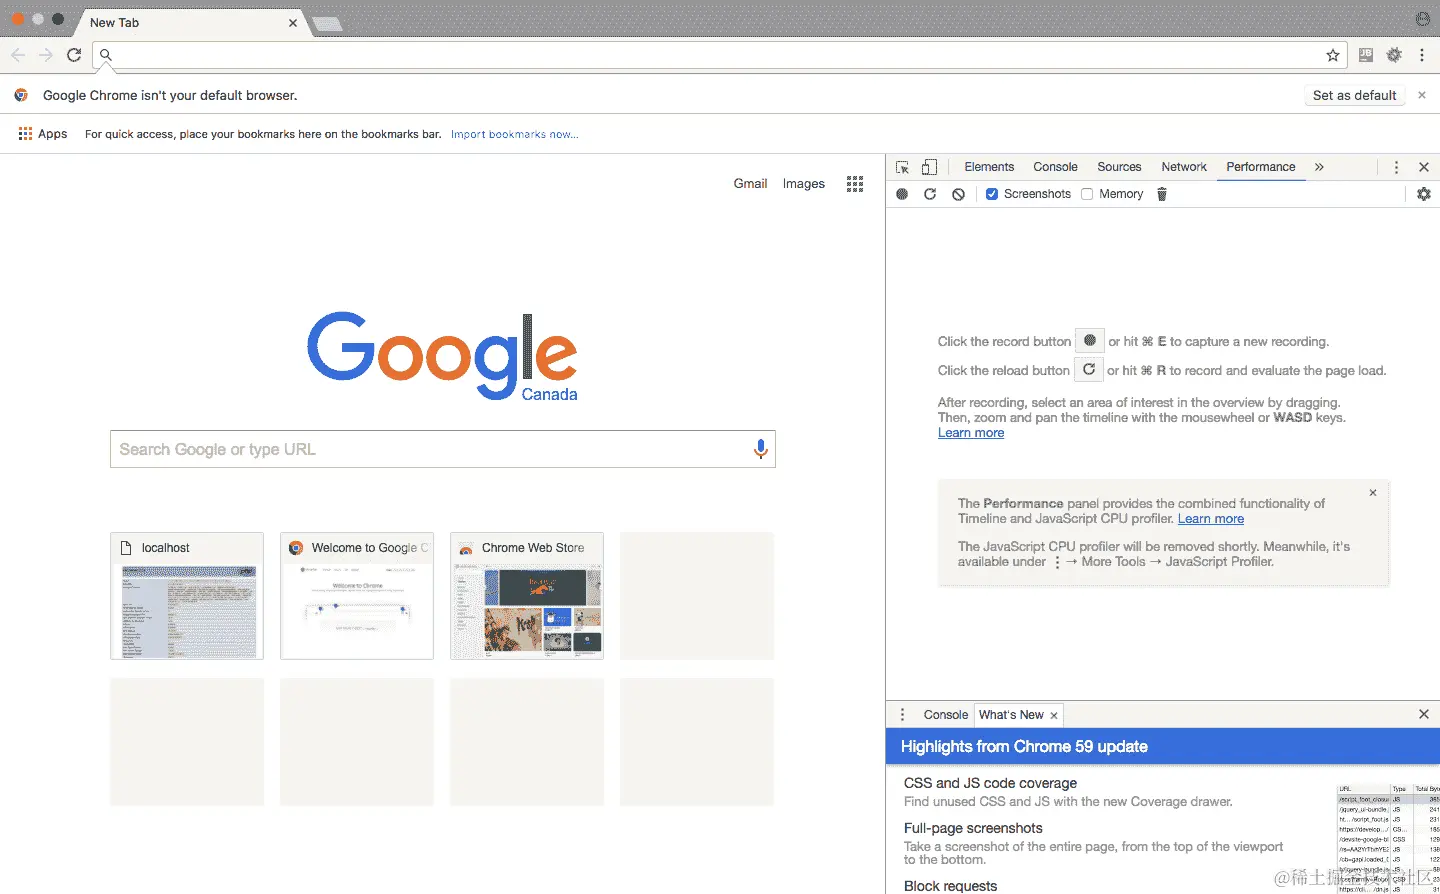1440x894 pixels.
Task: Click the record button in instructions
Action: (1090, 341)
